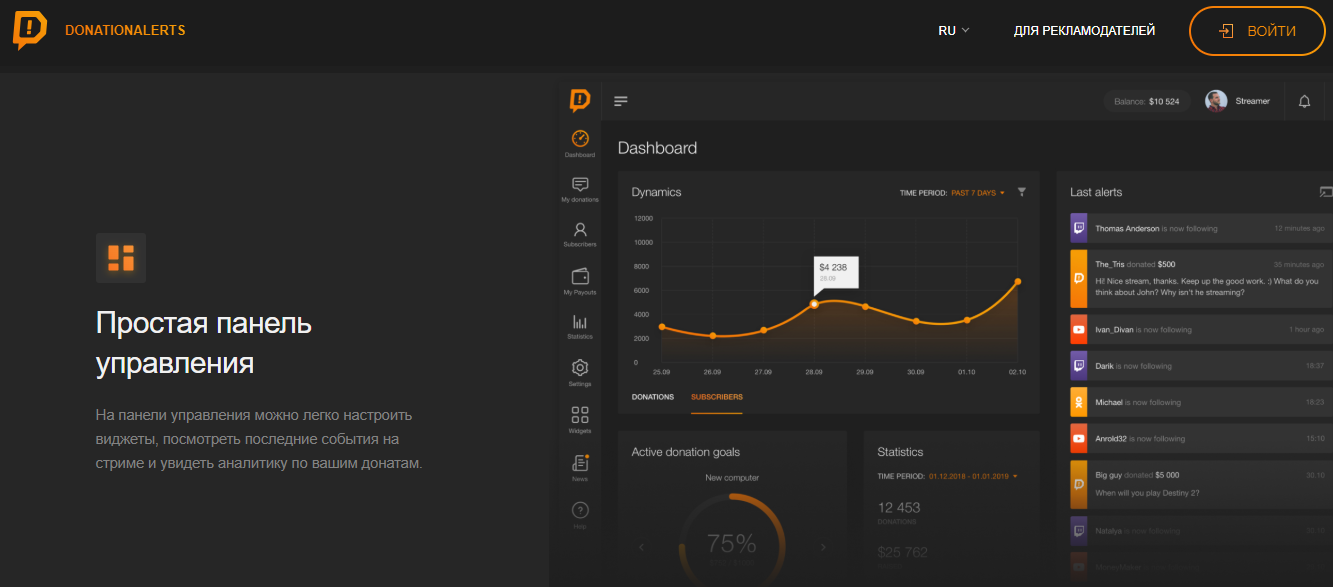This screenshot has height=587, width=1333.
Task: Open the ДЛЯ РЕКЛАМОДАТЕЛЕЙ link
Action: point(1084,31)
